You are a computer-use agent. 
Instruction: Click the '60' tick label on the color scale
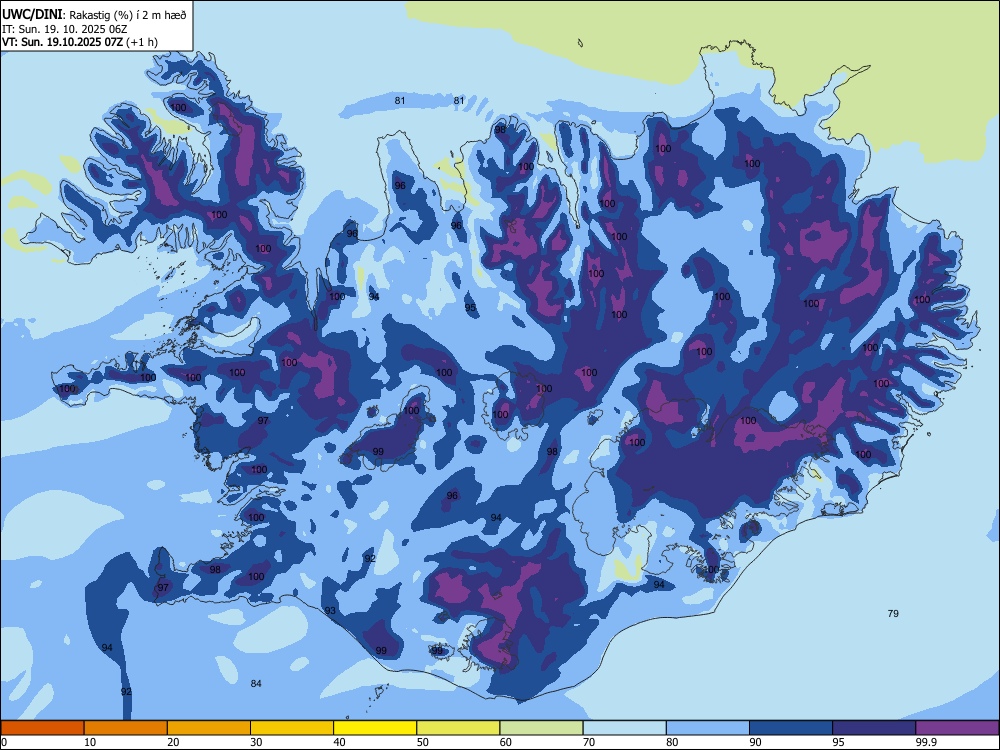coord(506,742)
